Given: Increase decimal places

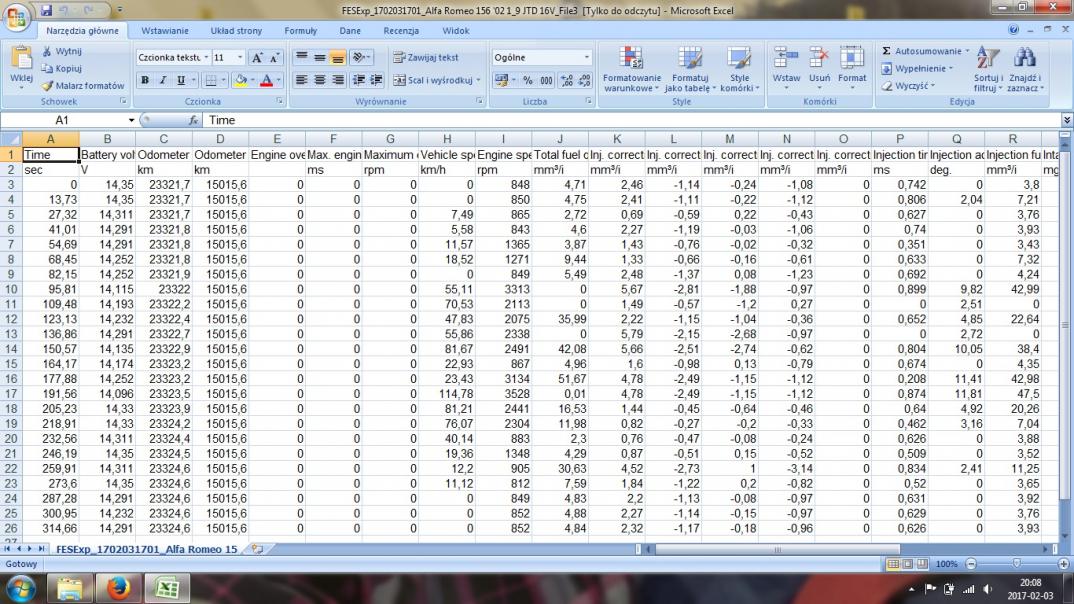Looking at the screenshot, I should (566, 80).
